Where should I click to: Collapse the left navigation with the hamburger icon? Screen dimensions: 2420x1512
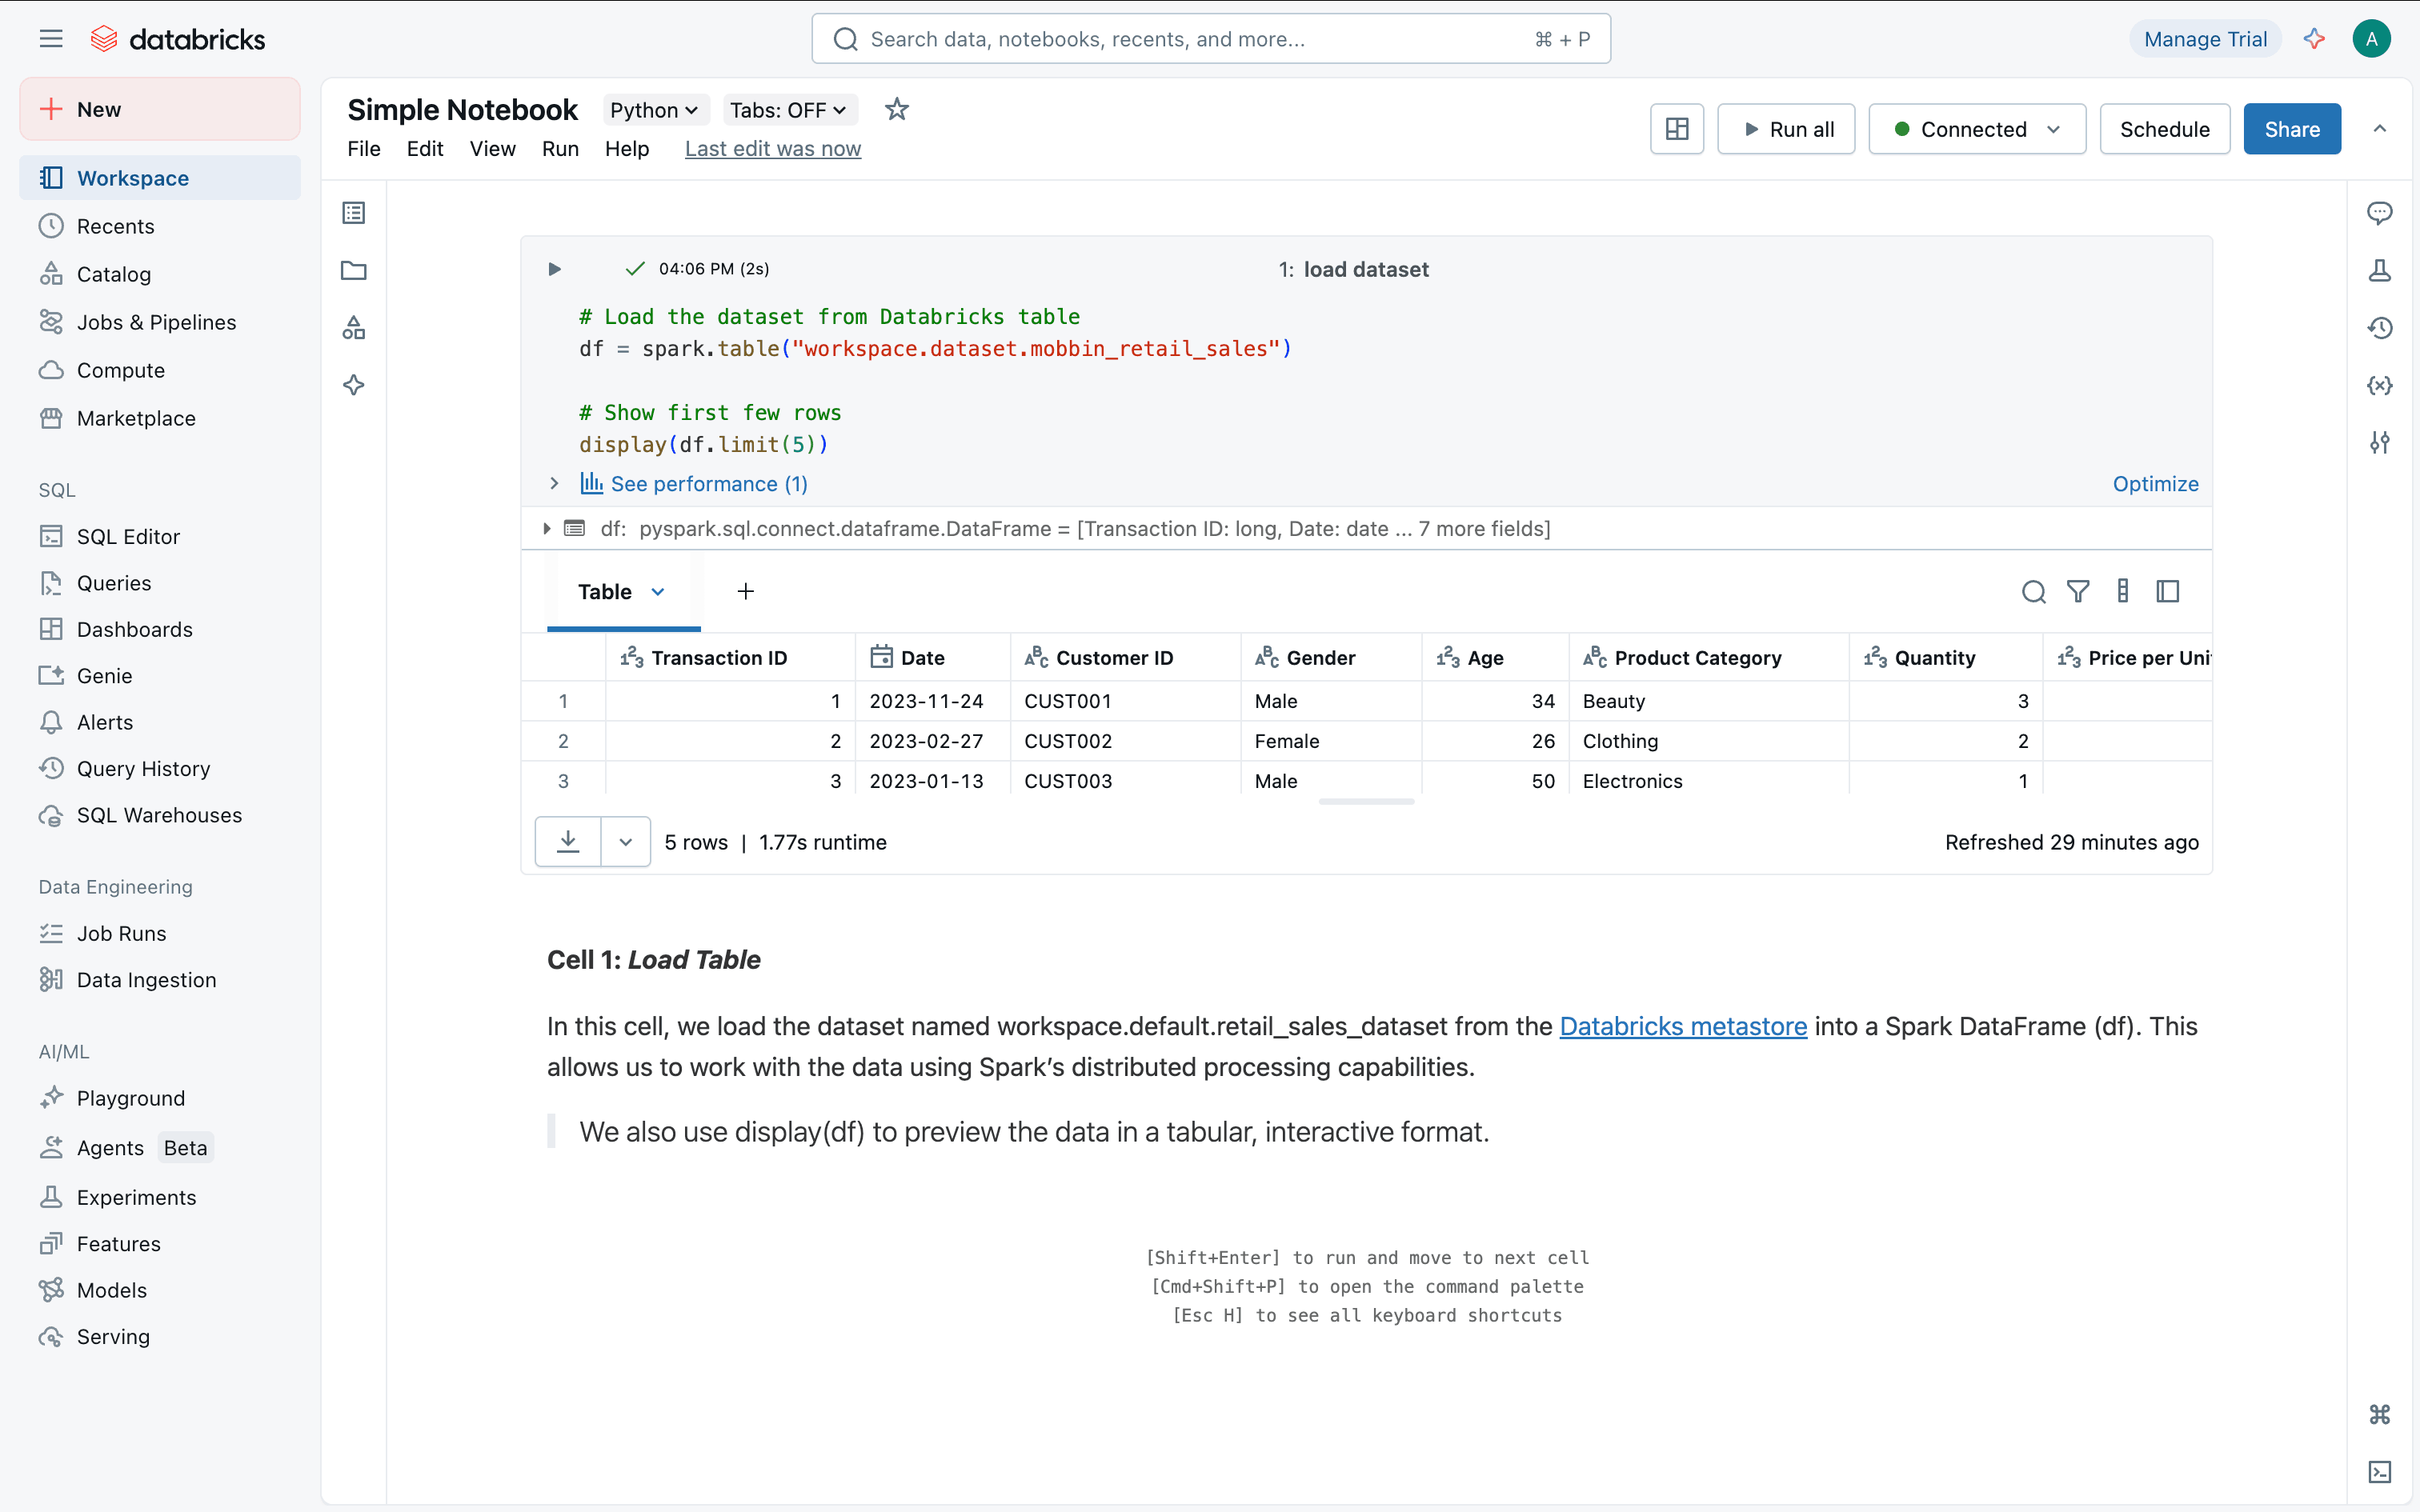(51, 39)
